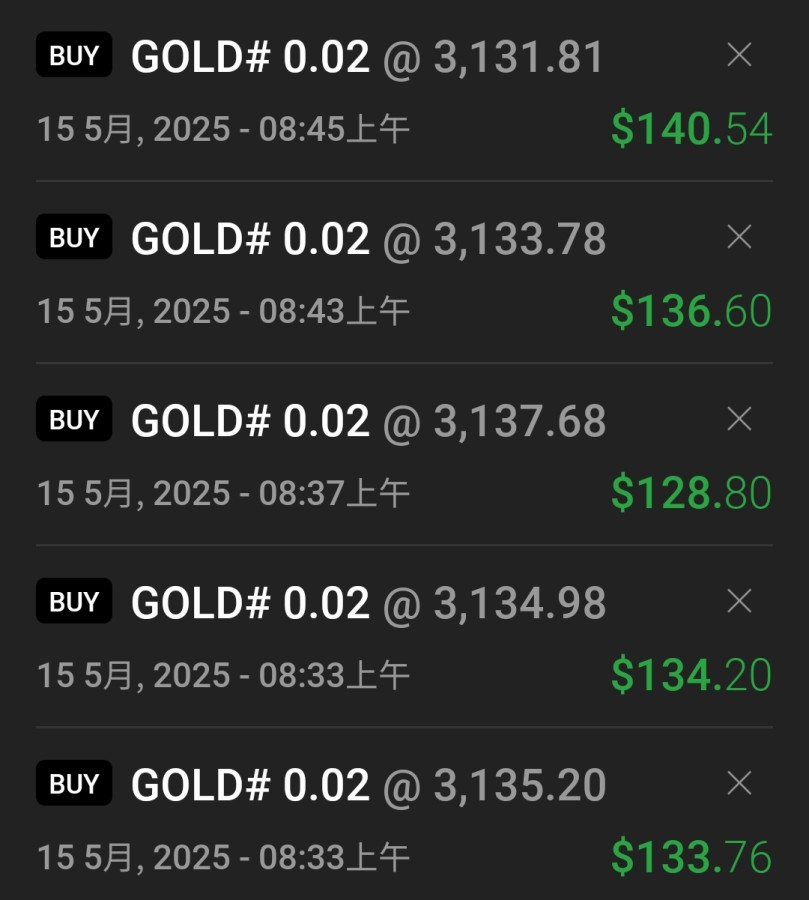Open the order dated 08:45 on 15 May

[x=223, y=129]
